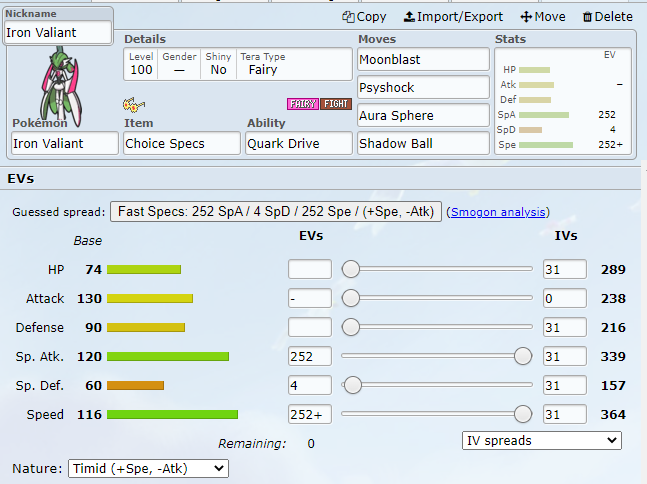
Task: Click the HP EV input box
Action: pos(310,269)
